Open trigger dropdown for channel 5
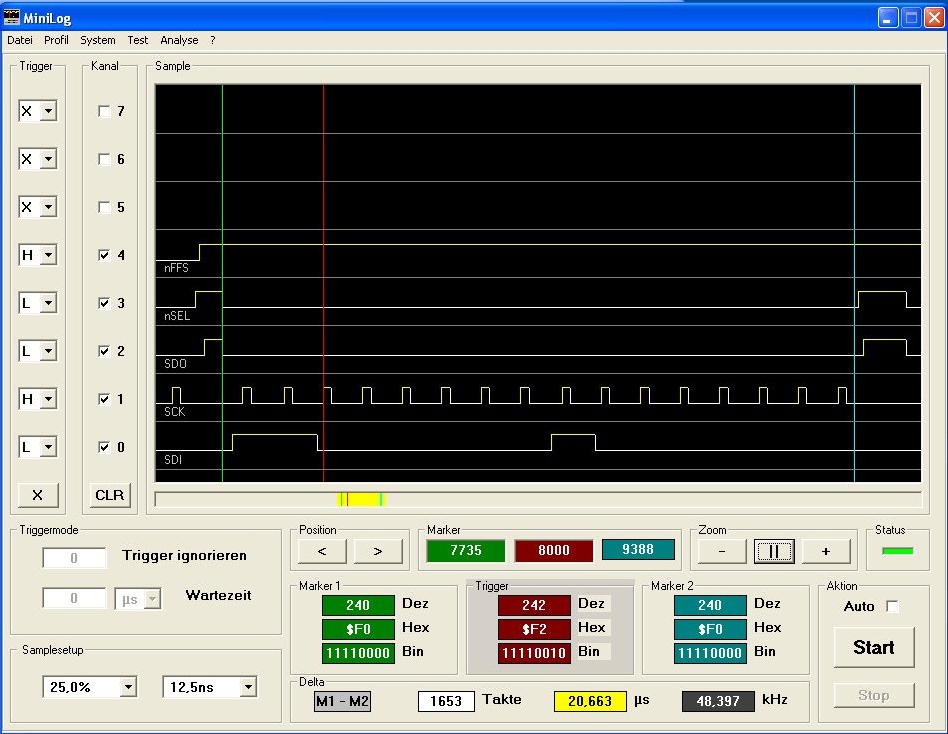 [48, 207]
